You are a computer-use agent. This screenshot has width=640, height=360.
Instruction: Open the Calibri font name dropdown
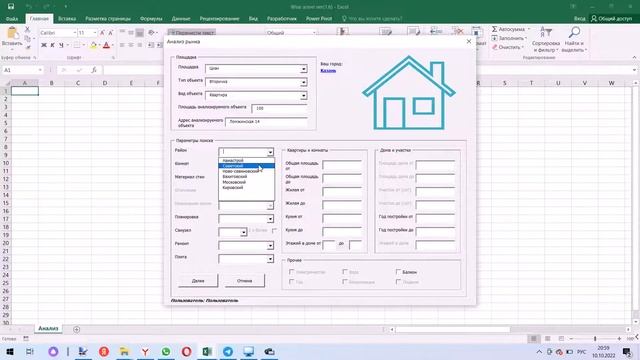click(x=75, y=33)
